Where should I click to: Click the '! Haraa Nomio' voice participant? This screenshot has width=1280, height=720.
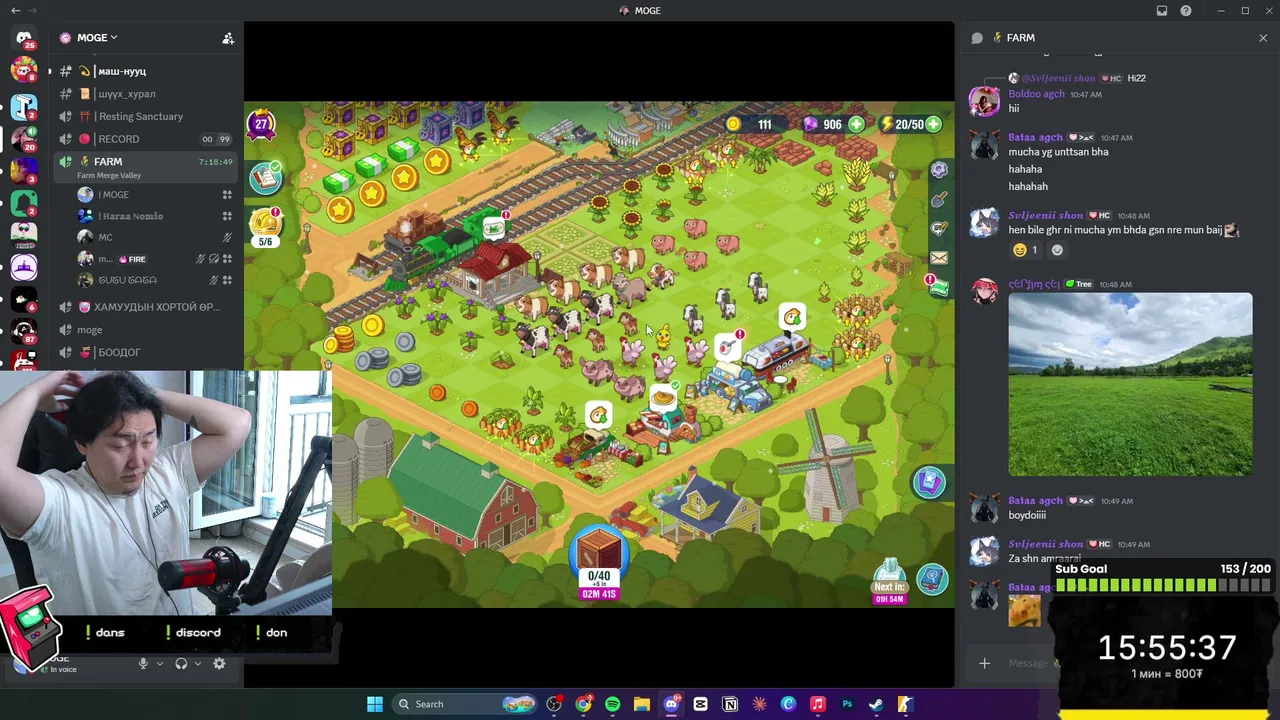point(155,216)
